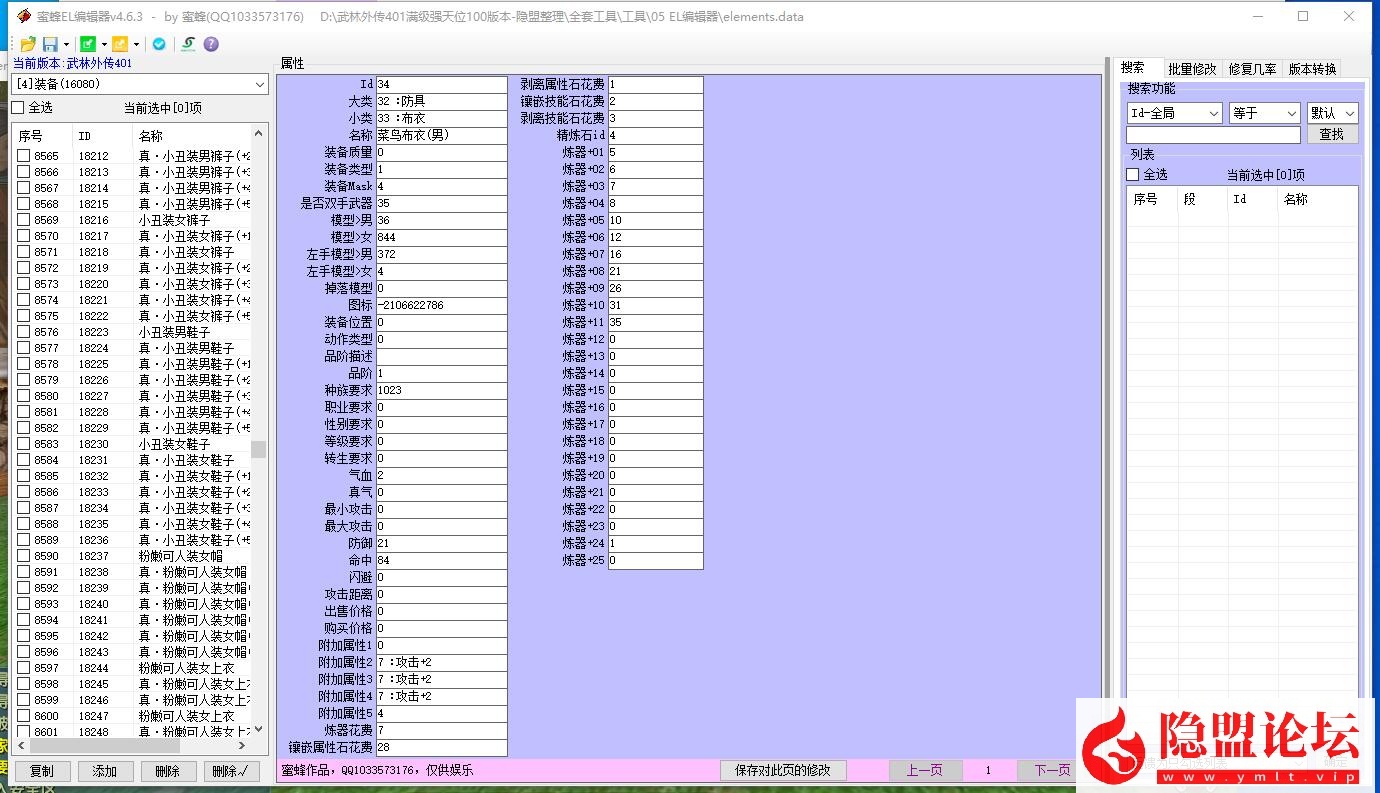The width and height of the screenshot is (1380, 793).
Task: Click the green S-shaped toolbar icon
Action: tap(188, 44)
